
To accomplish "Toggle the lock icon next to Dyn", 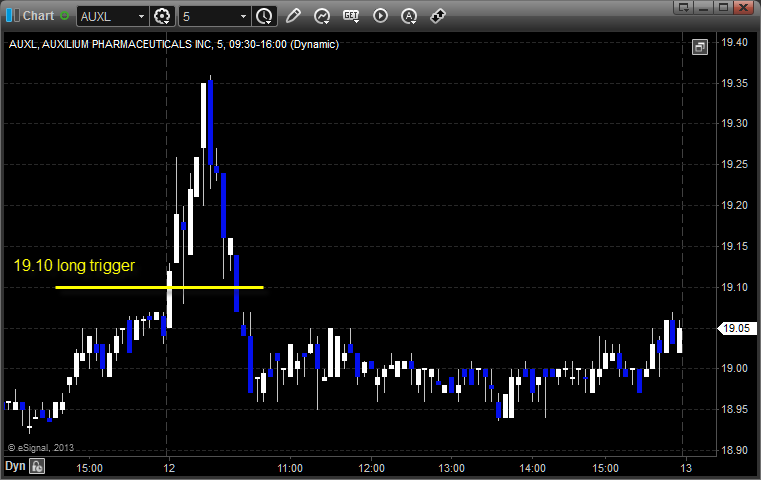I will tap(37, 466).
